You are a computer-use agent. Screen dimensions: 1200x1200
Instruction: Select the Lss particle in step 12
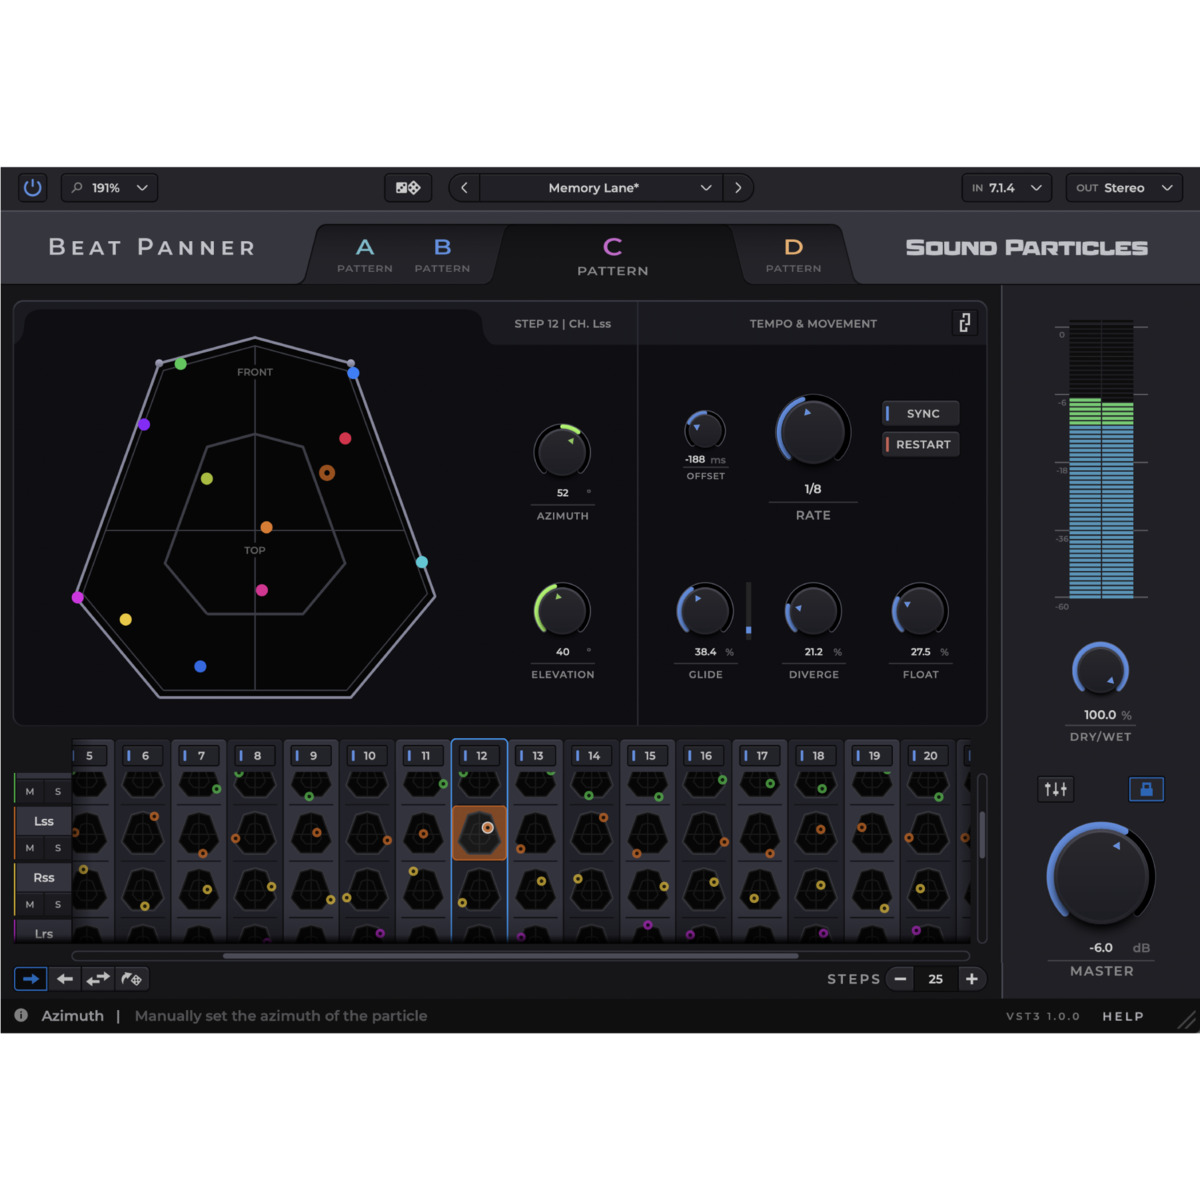[488, 828]
